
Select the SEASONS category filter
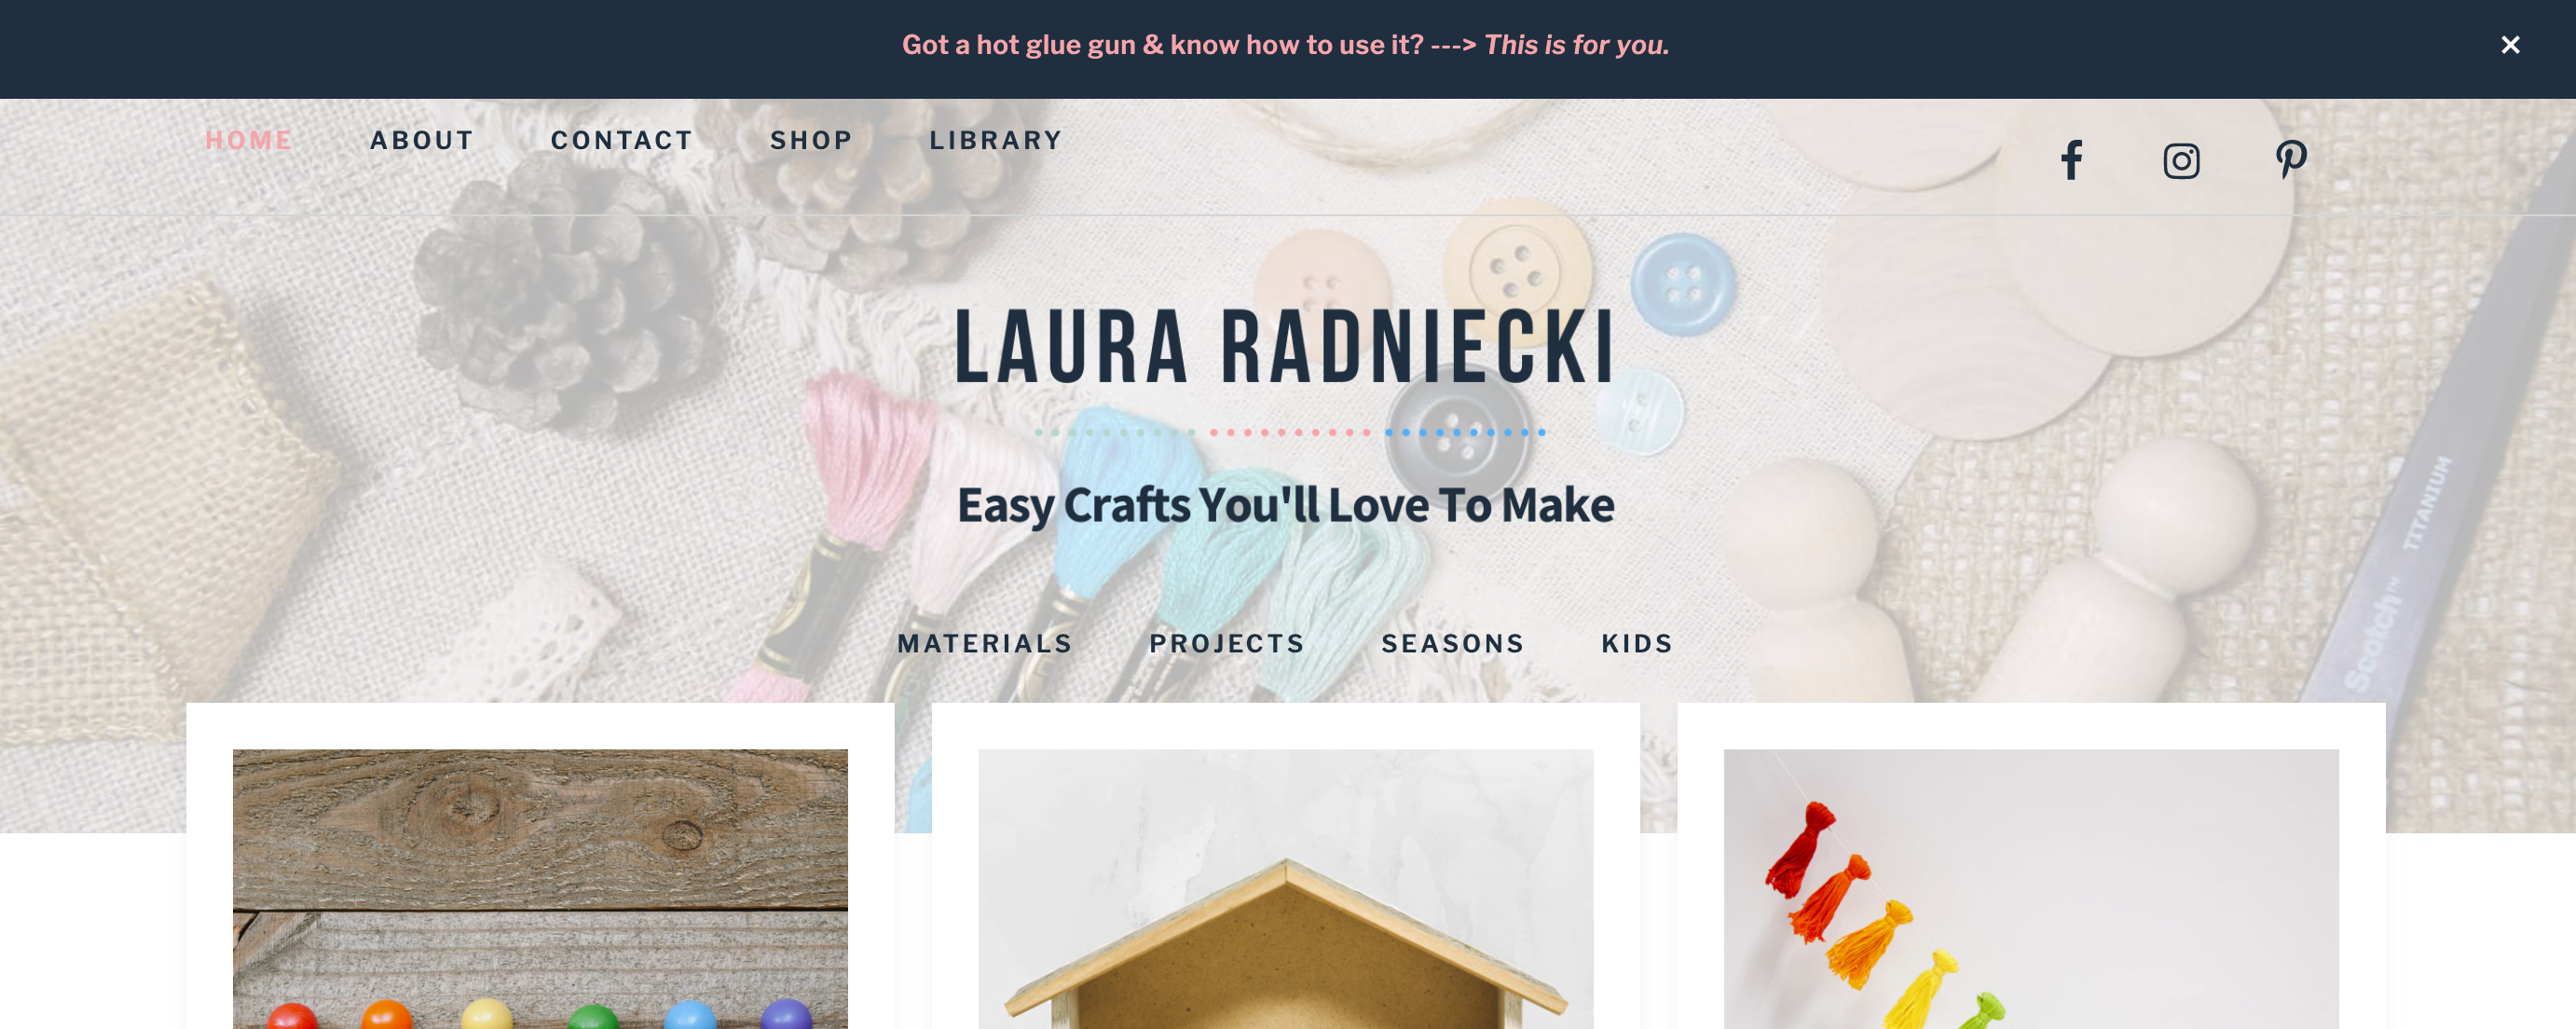coord(1452,643)
